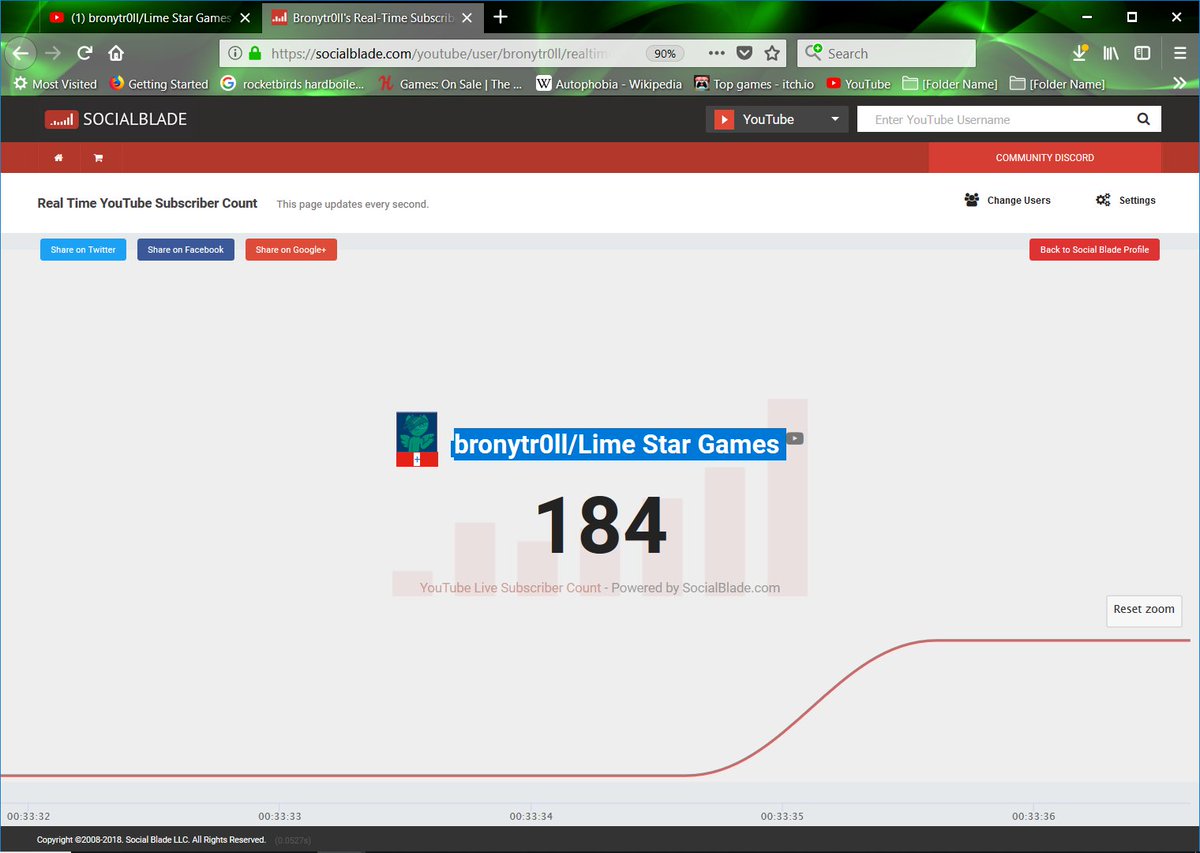Screen dimensions: 1200x853
Task: Click the green padlock security icon
Action: click(255, 53)
